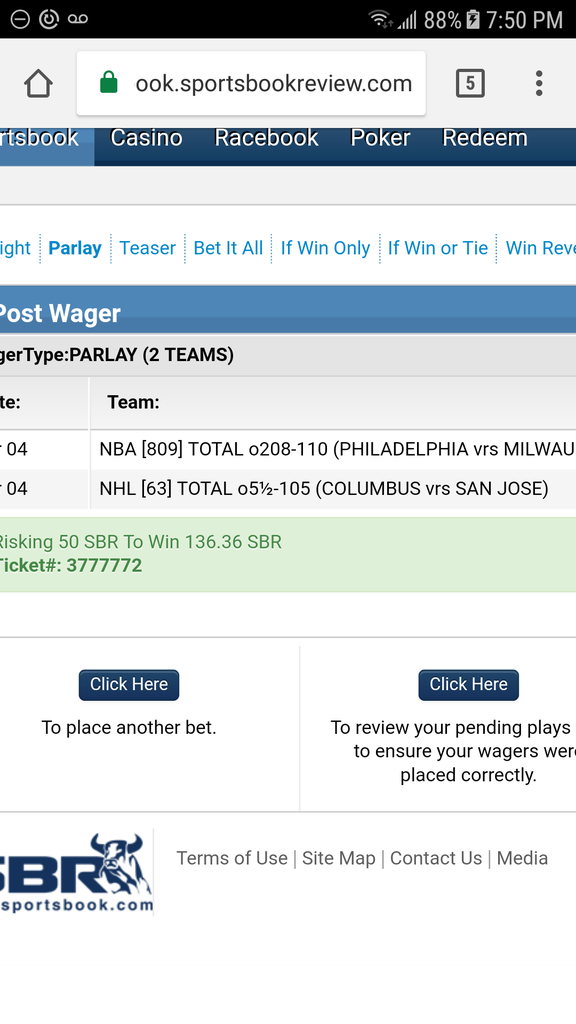The height and width of the screenshot is (1024, 576).
Task: Open the browser three-dot menu
Action: click(x=539, y=84)
